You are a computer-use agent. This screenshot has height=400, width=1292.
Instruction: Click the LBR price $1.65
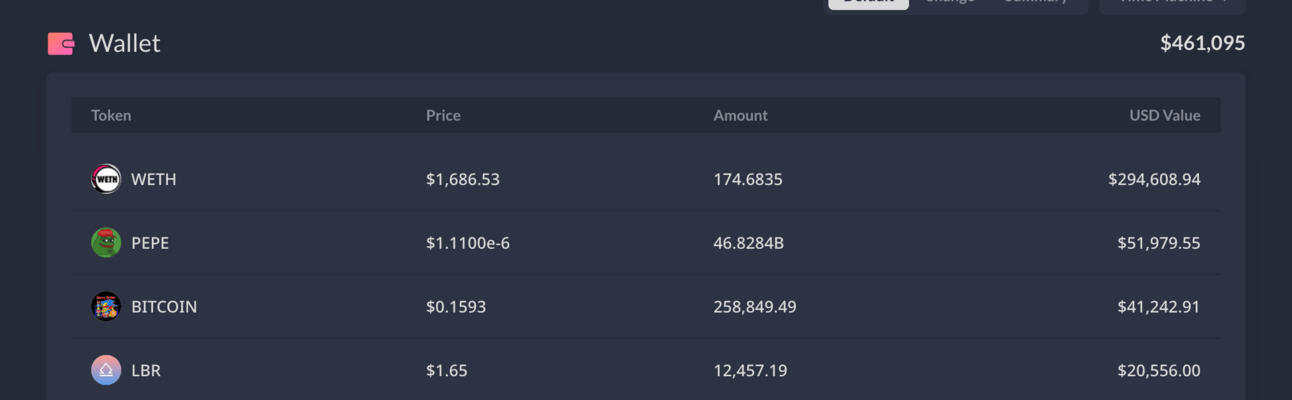click(x=447, y=371)
